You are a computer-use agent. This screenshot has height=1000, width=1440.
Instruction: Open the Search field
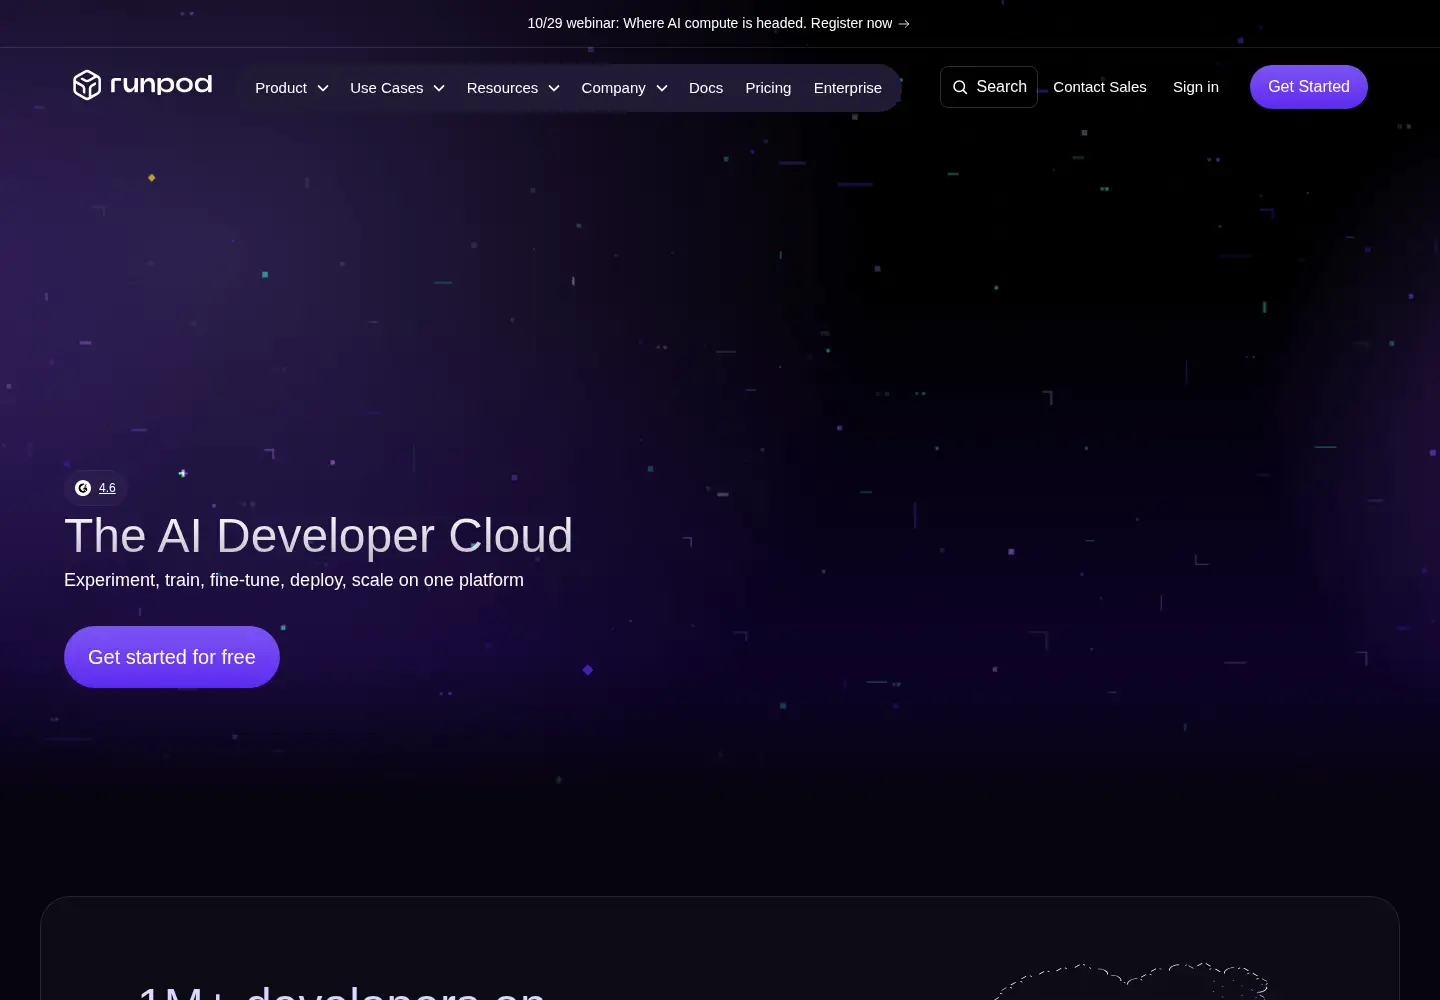pos(989,87)
